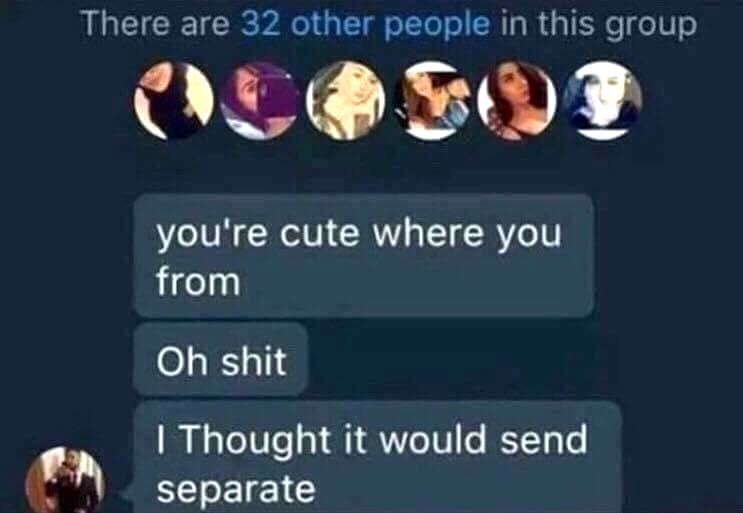Click the word "separate" in the last message

pyautogui.click(x=236, y=489)
